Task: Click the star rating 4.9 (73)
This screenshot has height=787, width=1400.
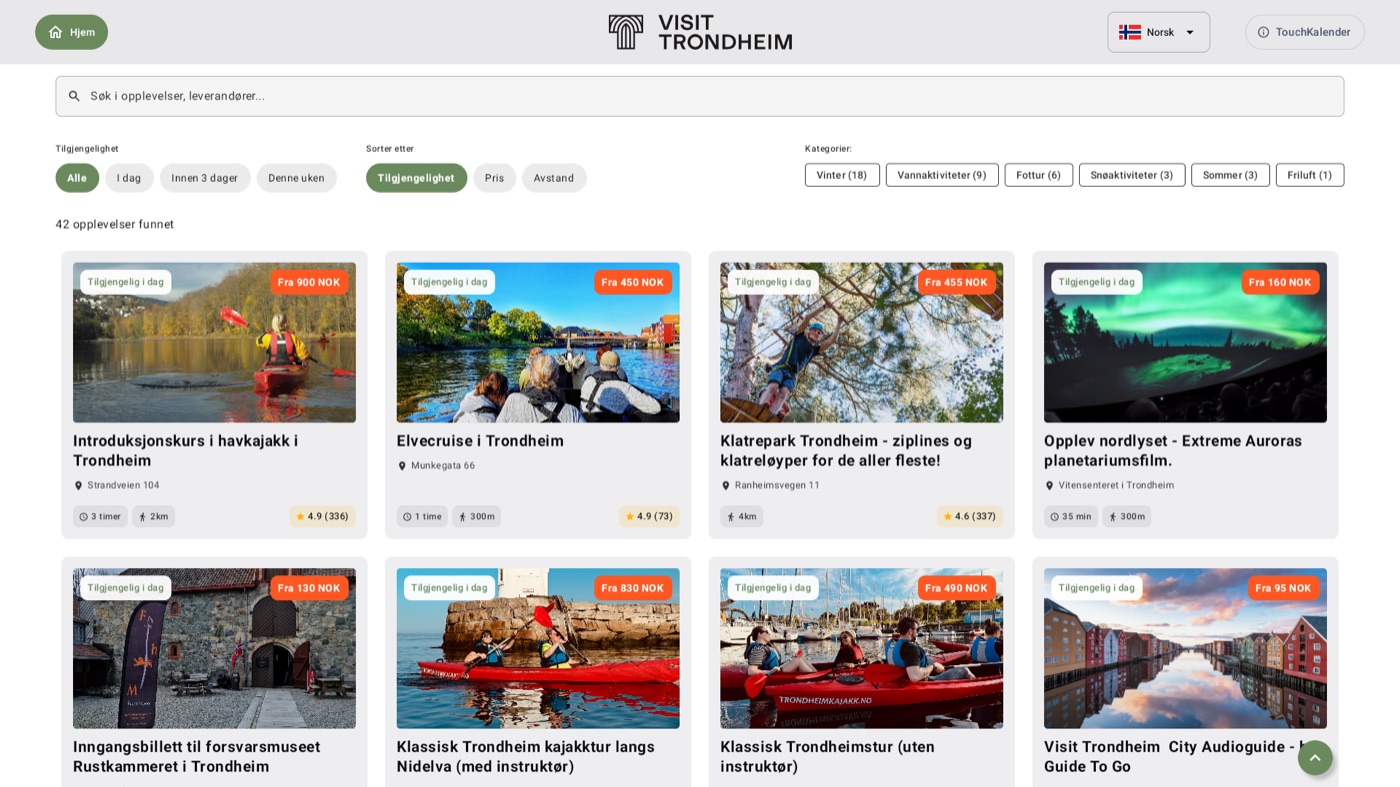Action: 649,517
